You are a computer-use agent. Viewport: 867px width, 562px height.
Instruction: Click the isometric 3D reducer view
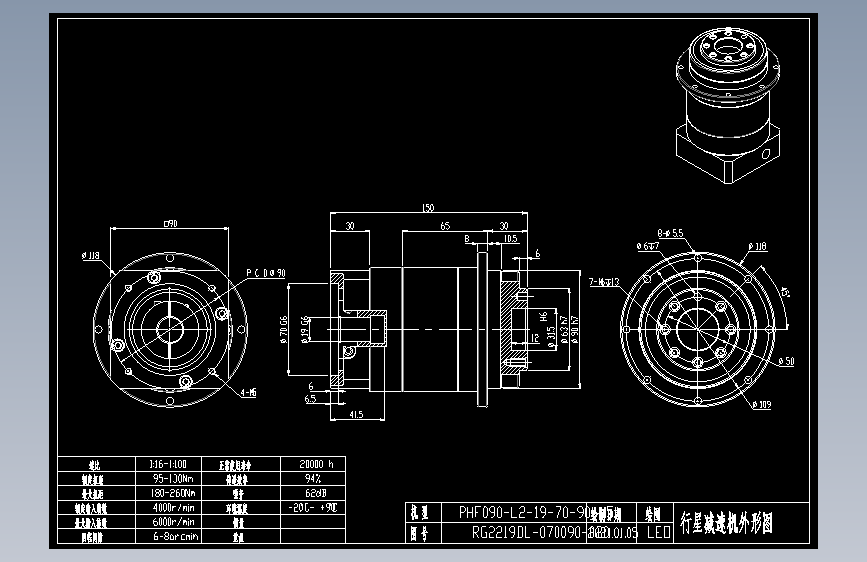pos(728,105)
